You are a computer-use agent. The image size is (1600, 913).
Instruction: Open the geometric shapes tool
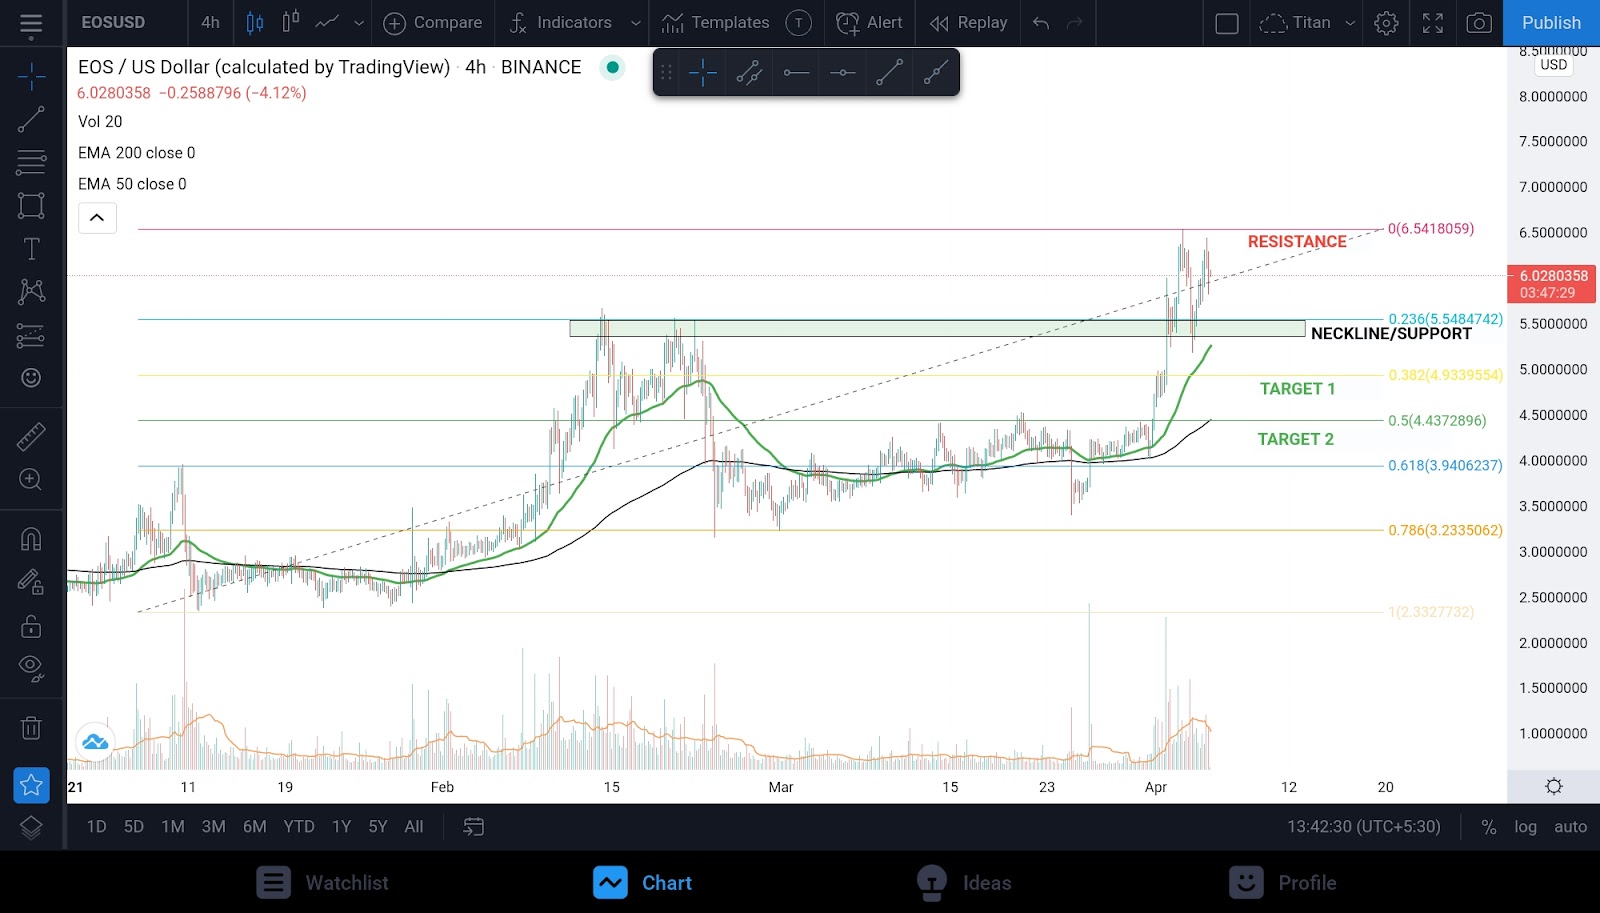31,205
